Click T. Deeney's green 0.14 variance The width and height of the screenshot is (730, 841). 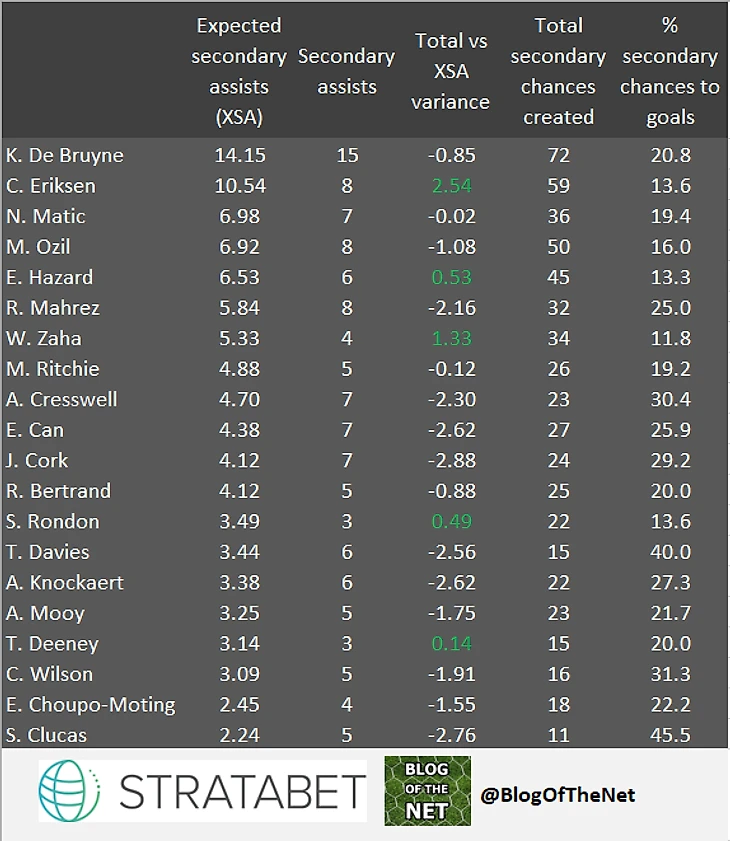tap(452, 644)
